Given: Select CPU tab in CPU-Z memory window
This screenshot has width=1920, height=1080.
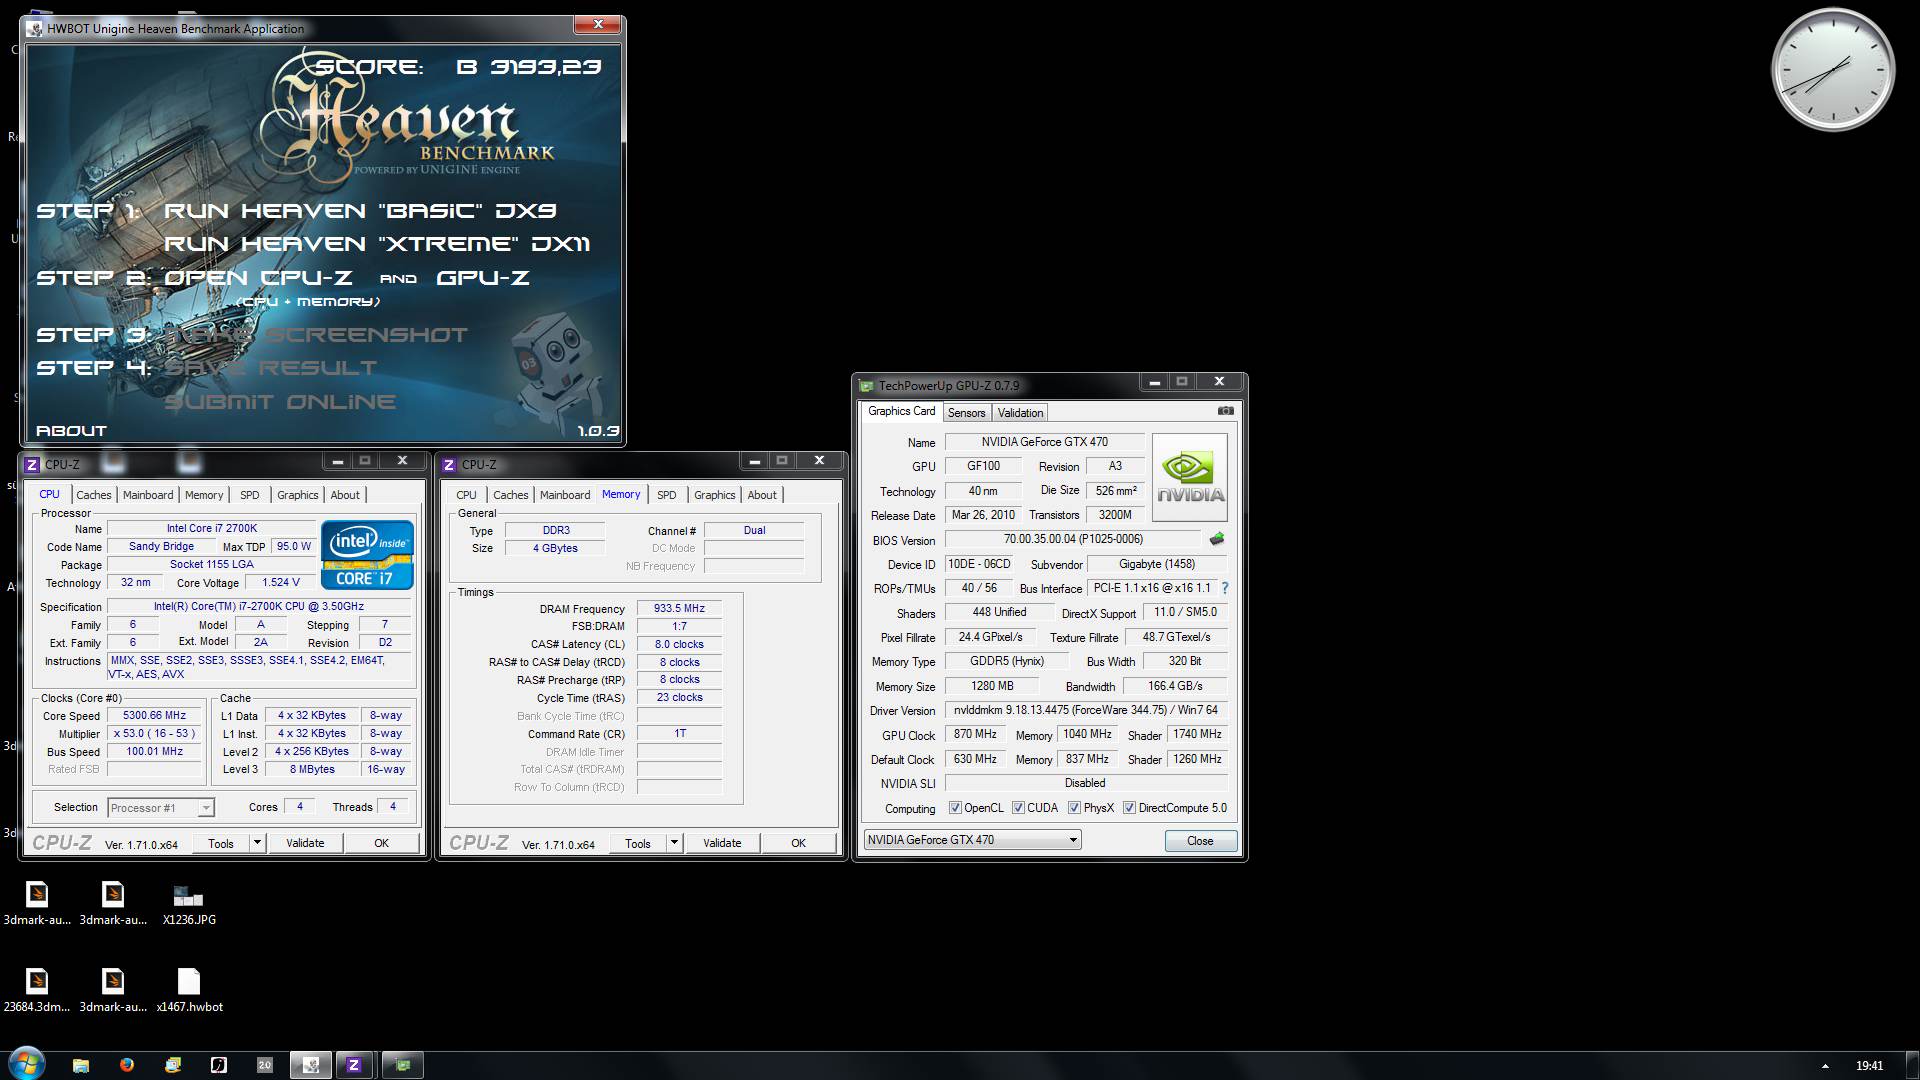Looking at the screenshot, I should 466,495.
